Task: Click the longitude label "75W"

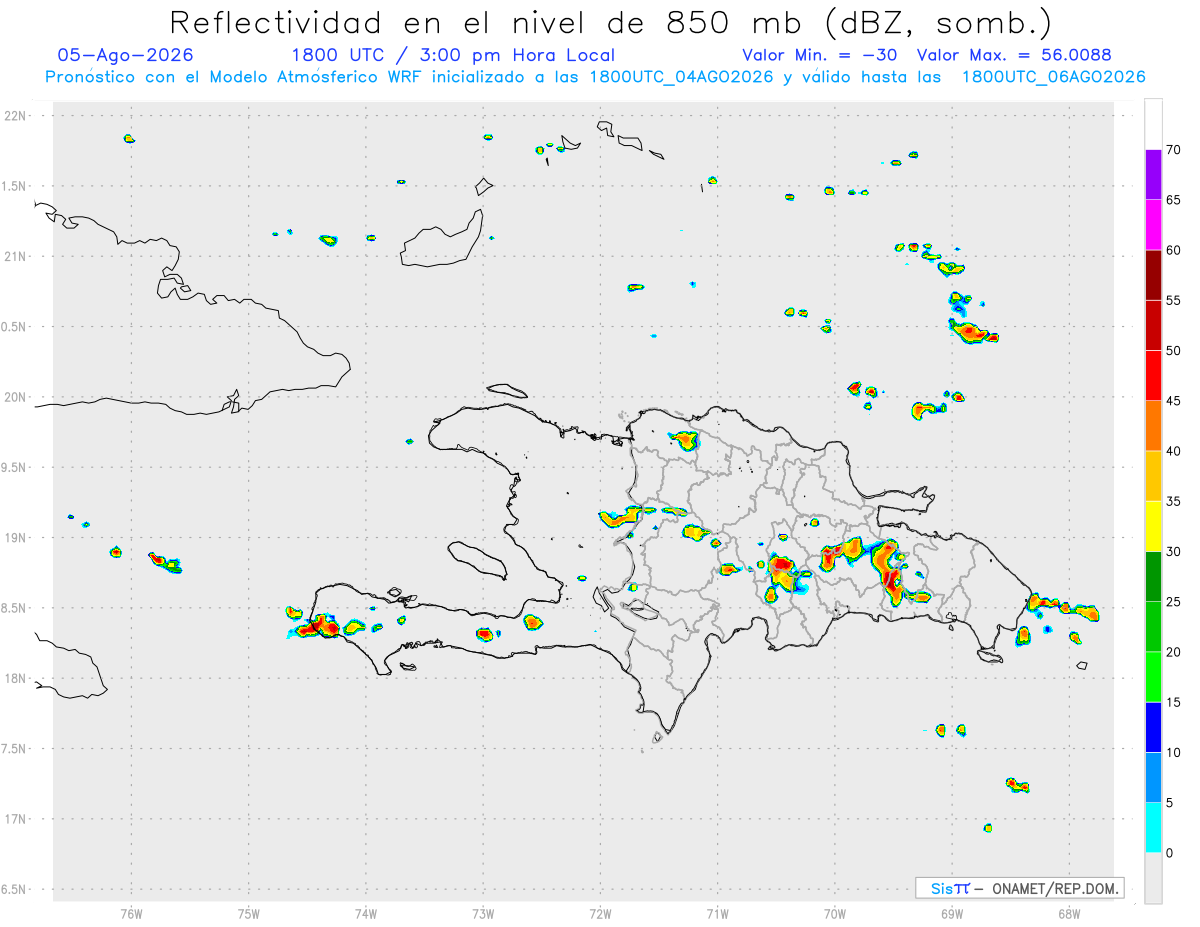Action: (248, 914)
